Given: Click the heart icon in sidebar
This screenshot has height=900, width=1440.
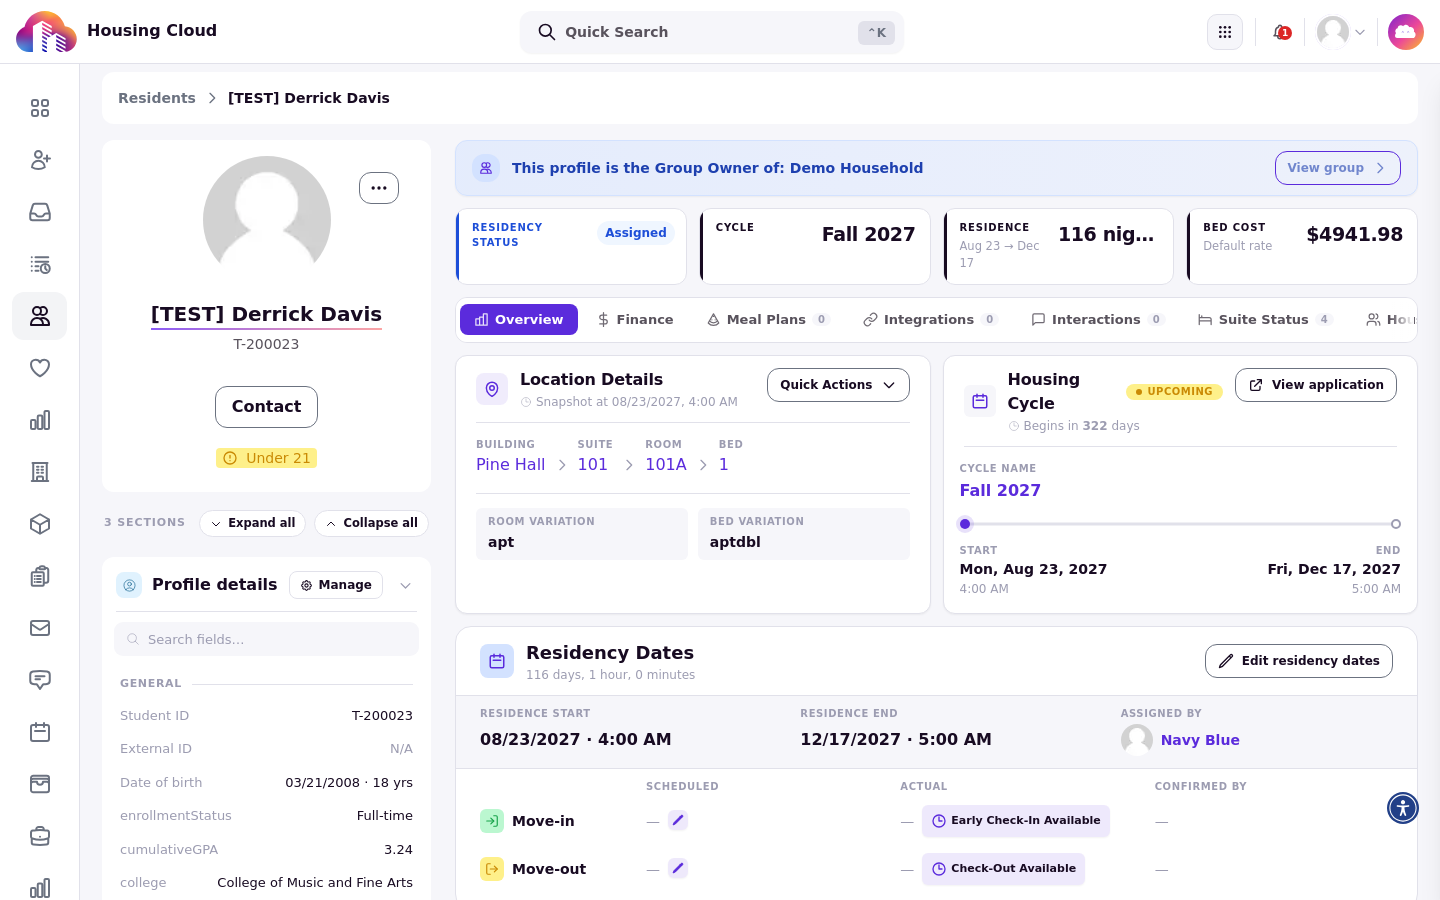Looking at the screenshot, I should point(40,368).
